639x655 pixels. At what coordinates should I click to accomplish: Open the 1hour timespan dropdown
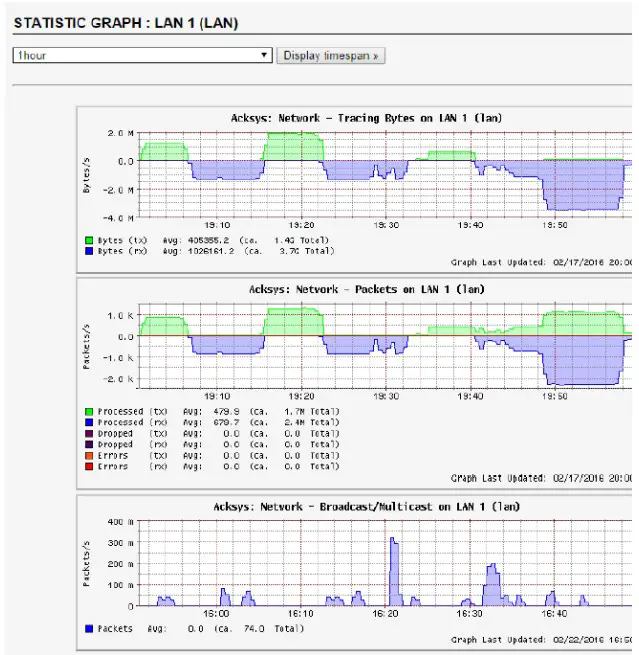point(142,56)
